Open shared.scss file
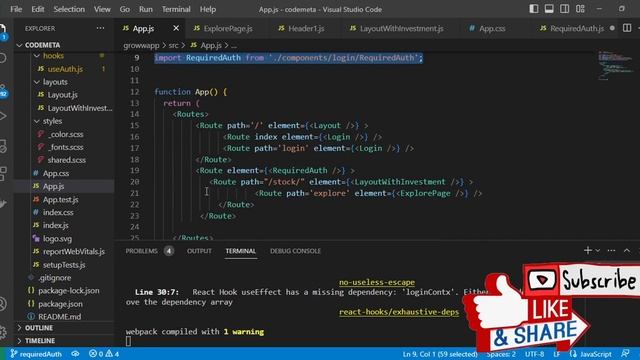The height and width of the screenshot is (360, 640). point(67,160)
